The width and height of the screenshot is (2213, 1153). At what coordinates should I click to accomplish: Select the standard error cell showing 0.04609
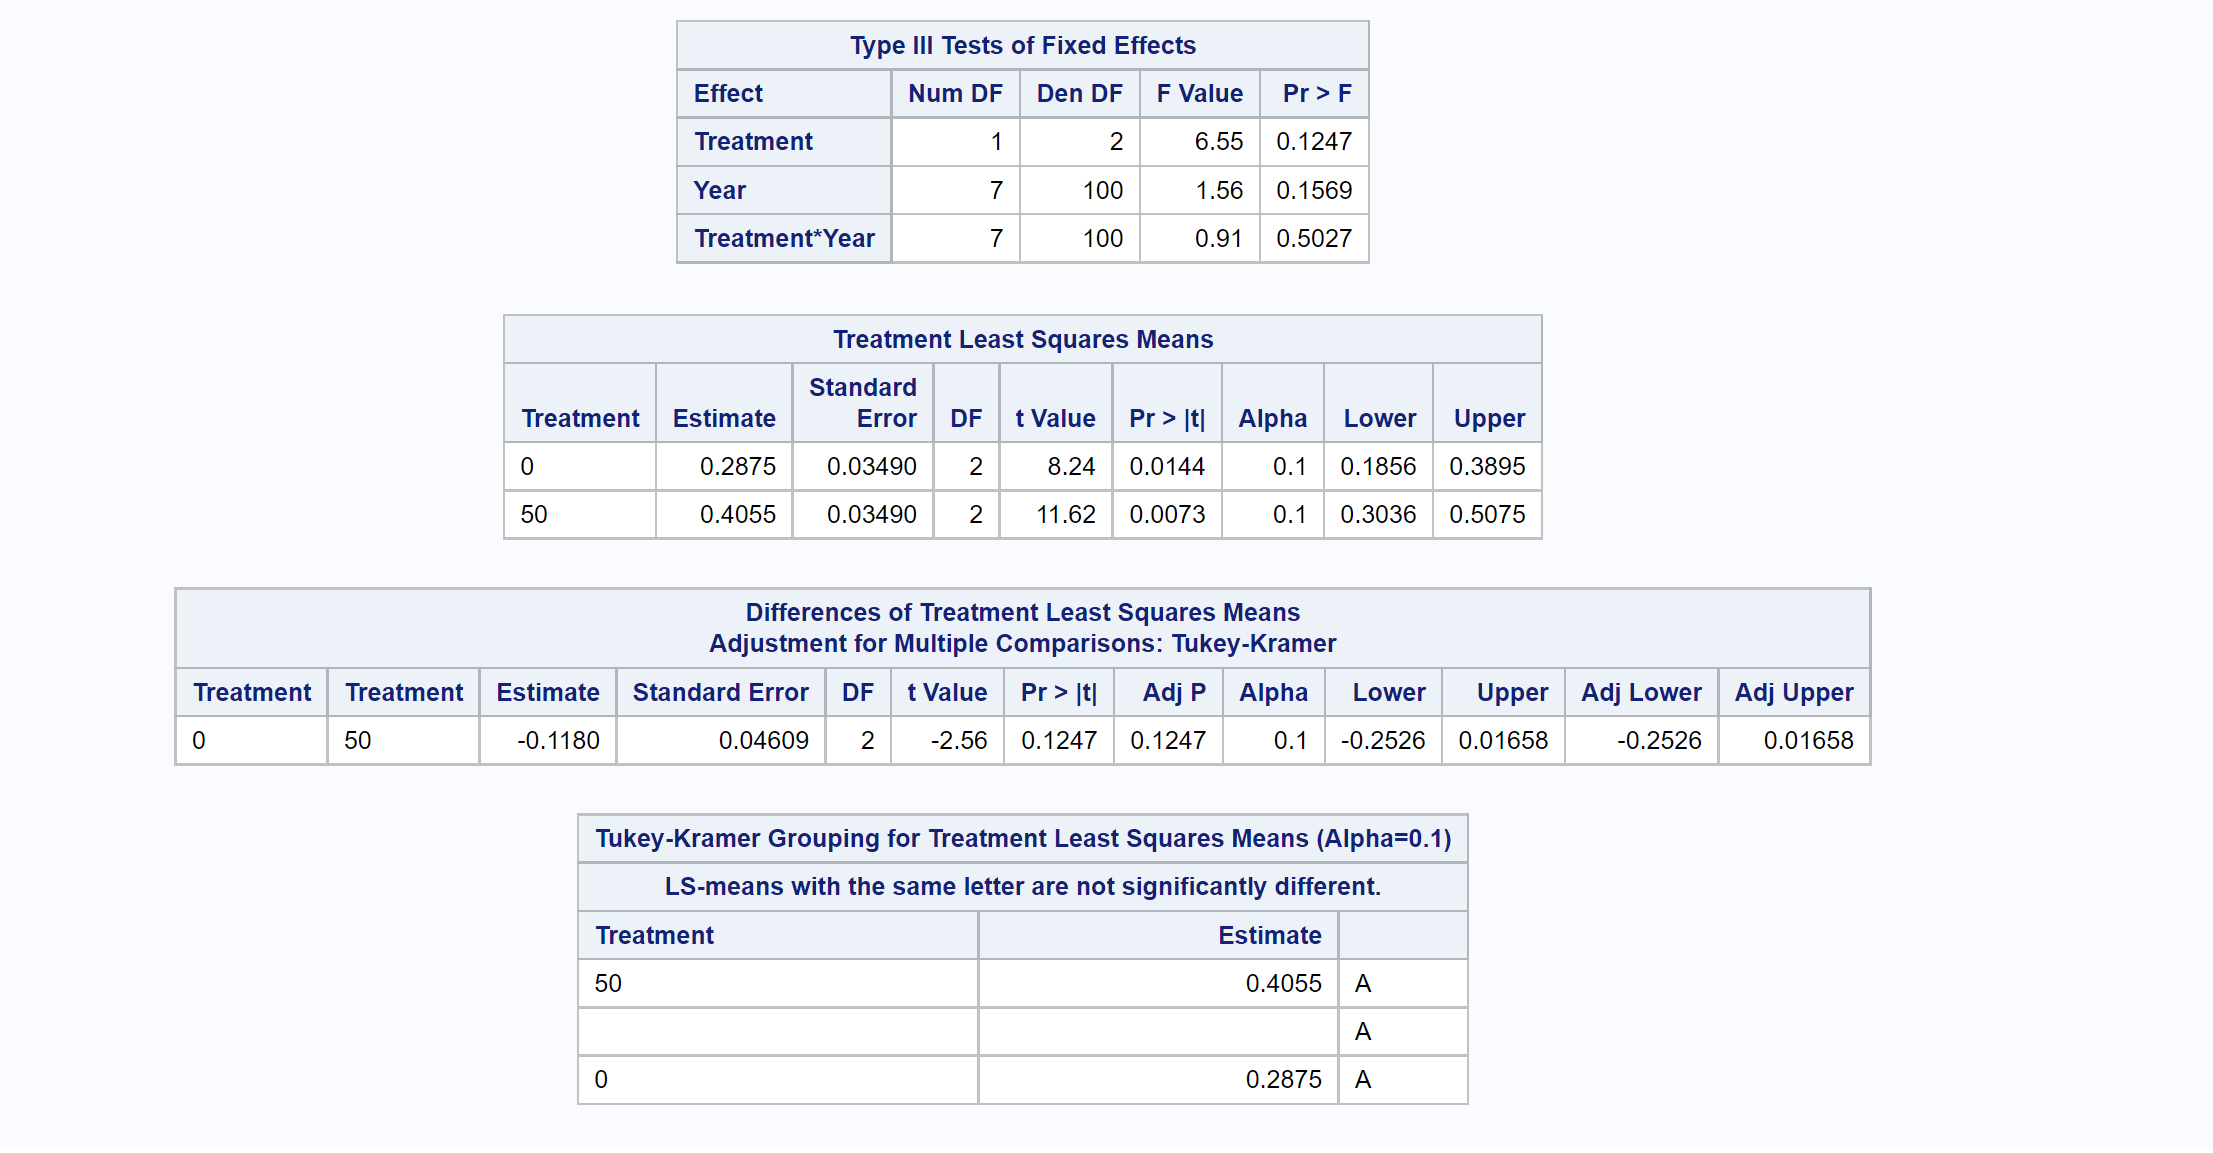(763, 741)
